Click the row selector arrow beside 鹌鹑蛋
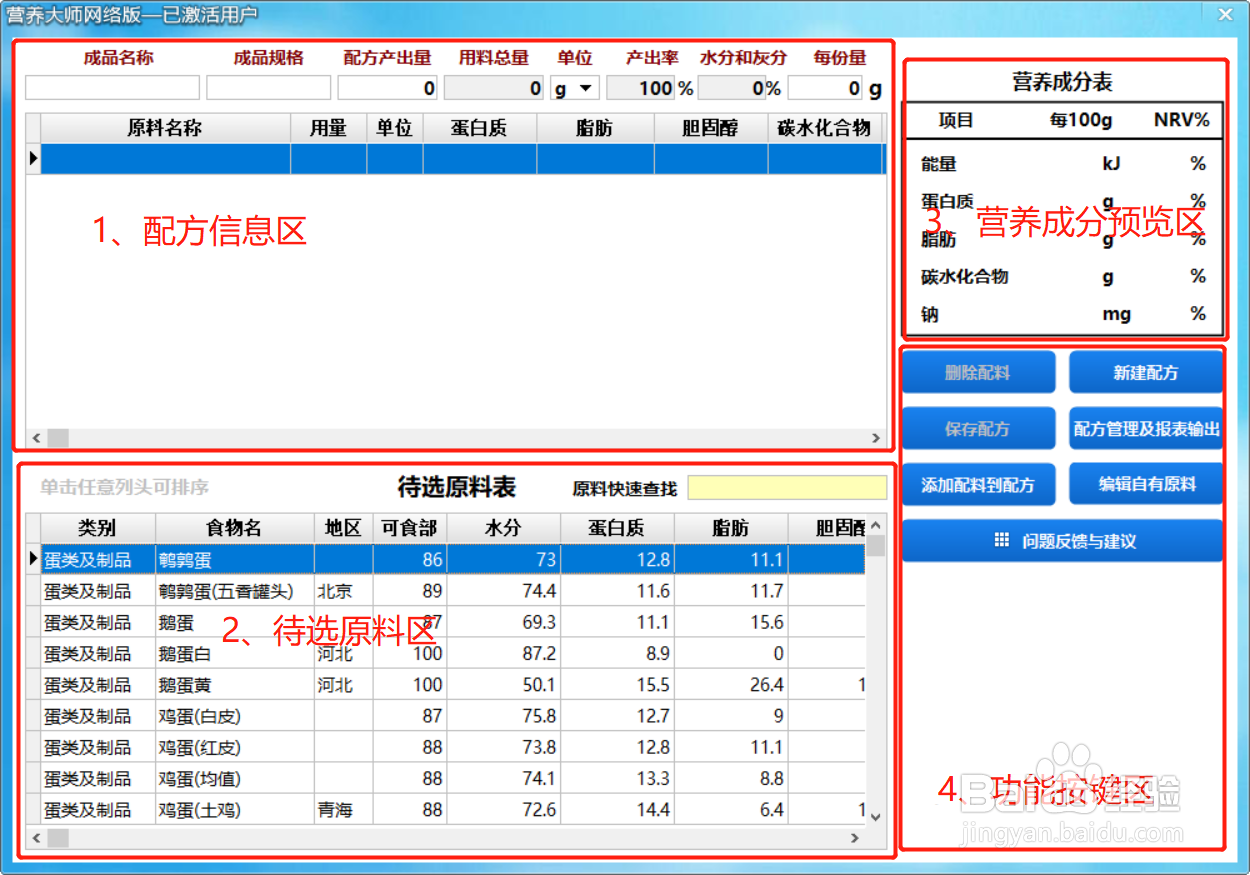The image size is (1250, 875). point(33,559)
